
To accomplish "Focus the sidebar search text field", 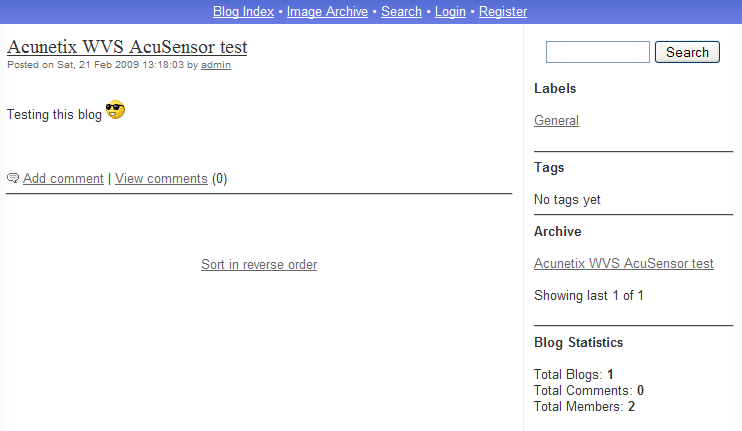I will point(598,52).
